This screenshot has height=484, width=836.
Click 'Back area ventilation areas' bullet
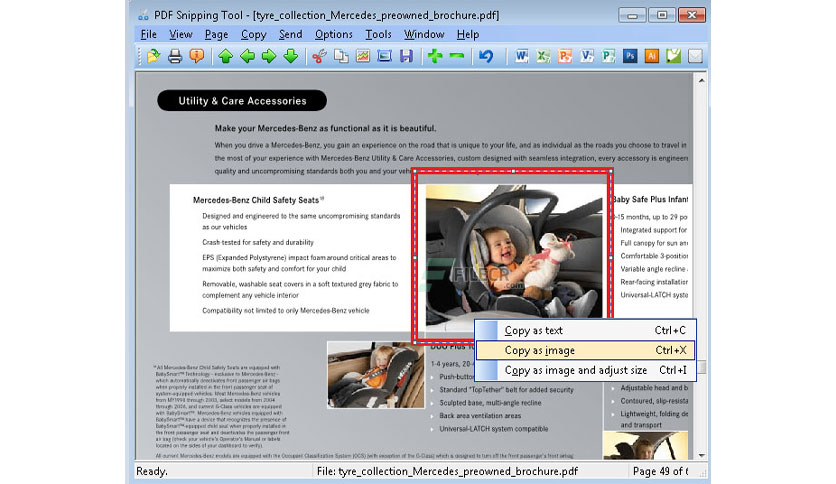pyautogui.click(x=480, y=416)
